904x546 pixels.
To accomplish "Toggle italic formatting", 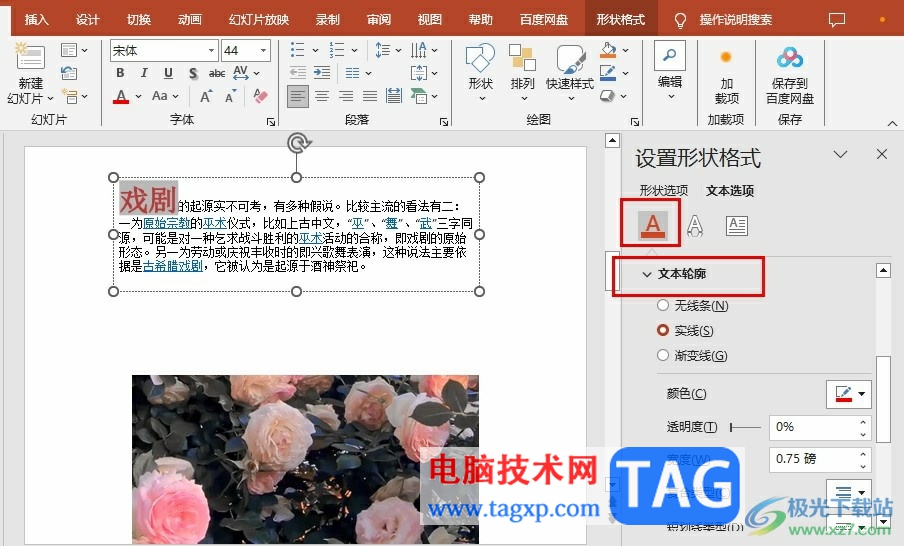I will [144, 73].
